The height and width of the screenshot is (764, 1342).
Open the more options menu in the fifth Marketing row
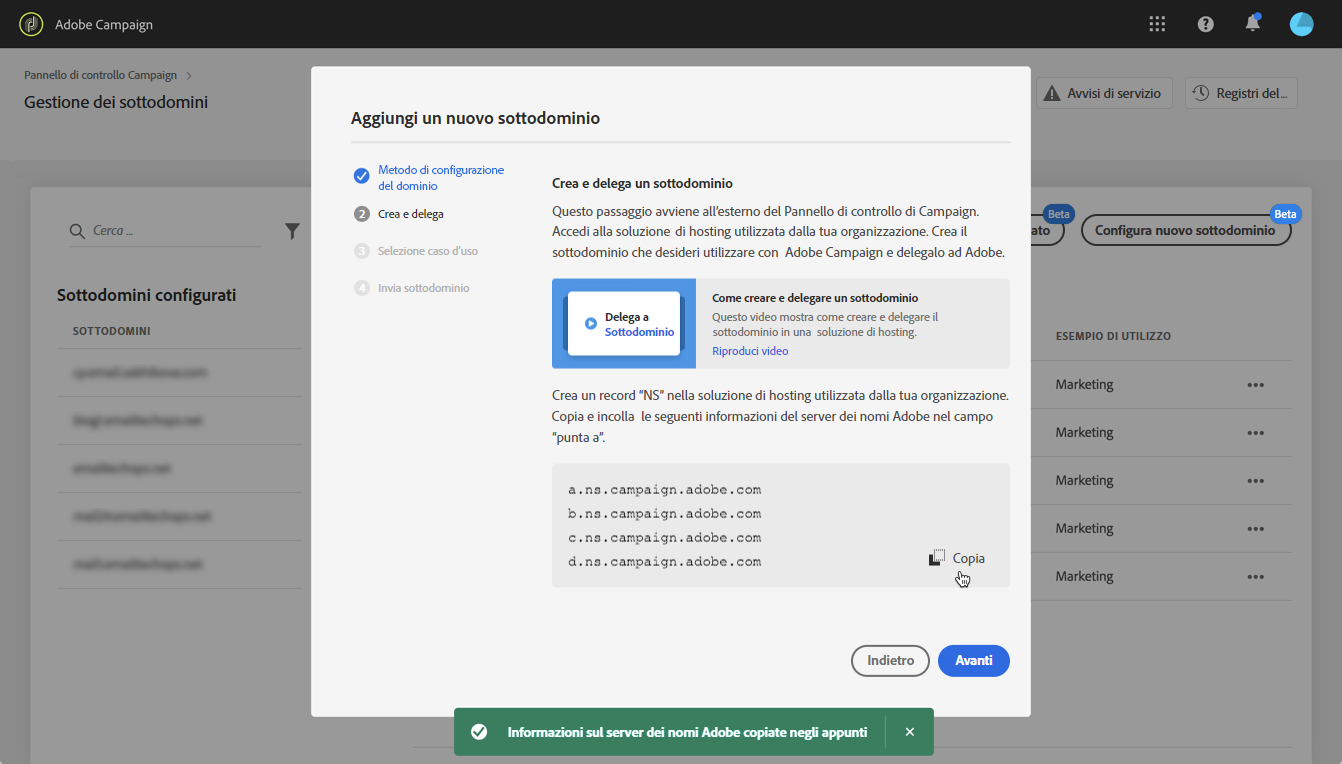[x=1256, y=577]
